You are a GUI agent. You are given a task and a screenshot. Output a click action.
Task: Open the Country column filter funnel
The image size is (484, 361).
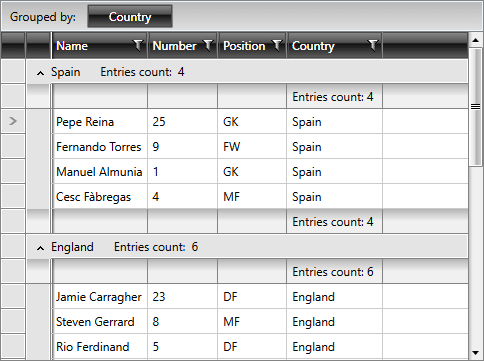(x=373, y=45)
